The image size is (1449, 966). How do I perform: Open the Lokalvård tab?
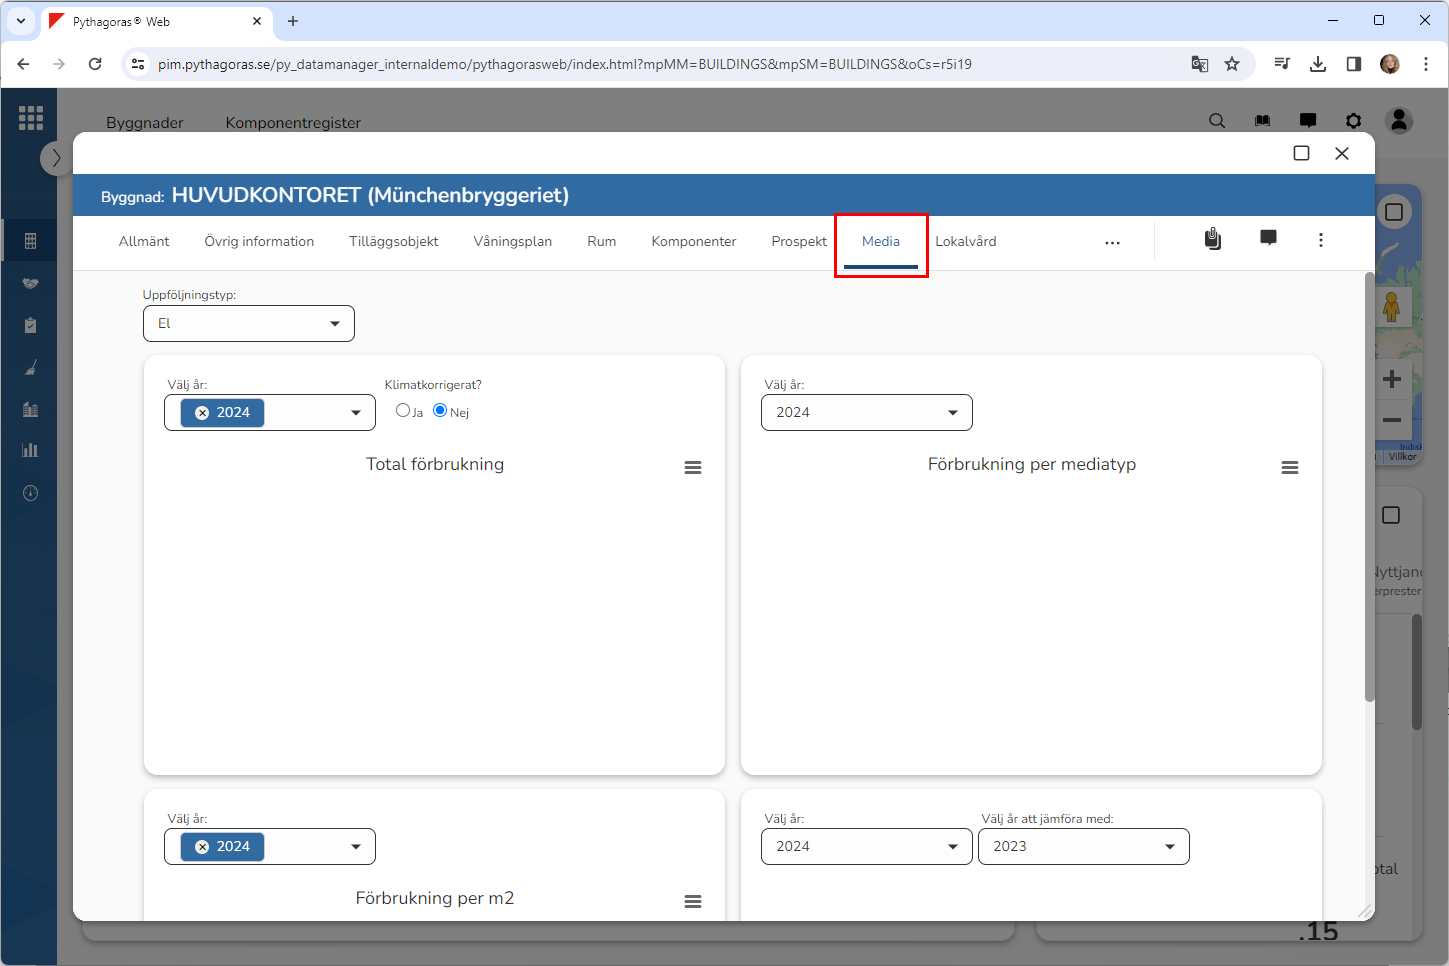[965, 242]
